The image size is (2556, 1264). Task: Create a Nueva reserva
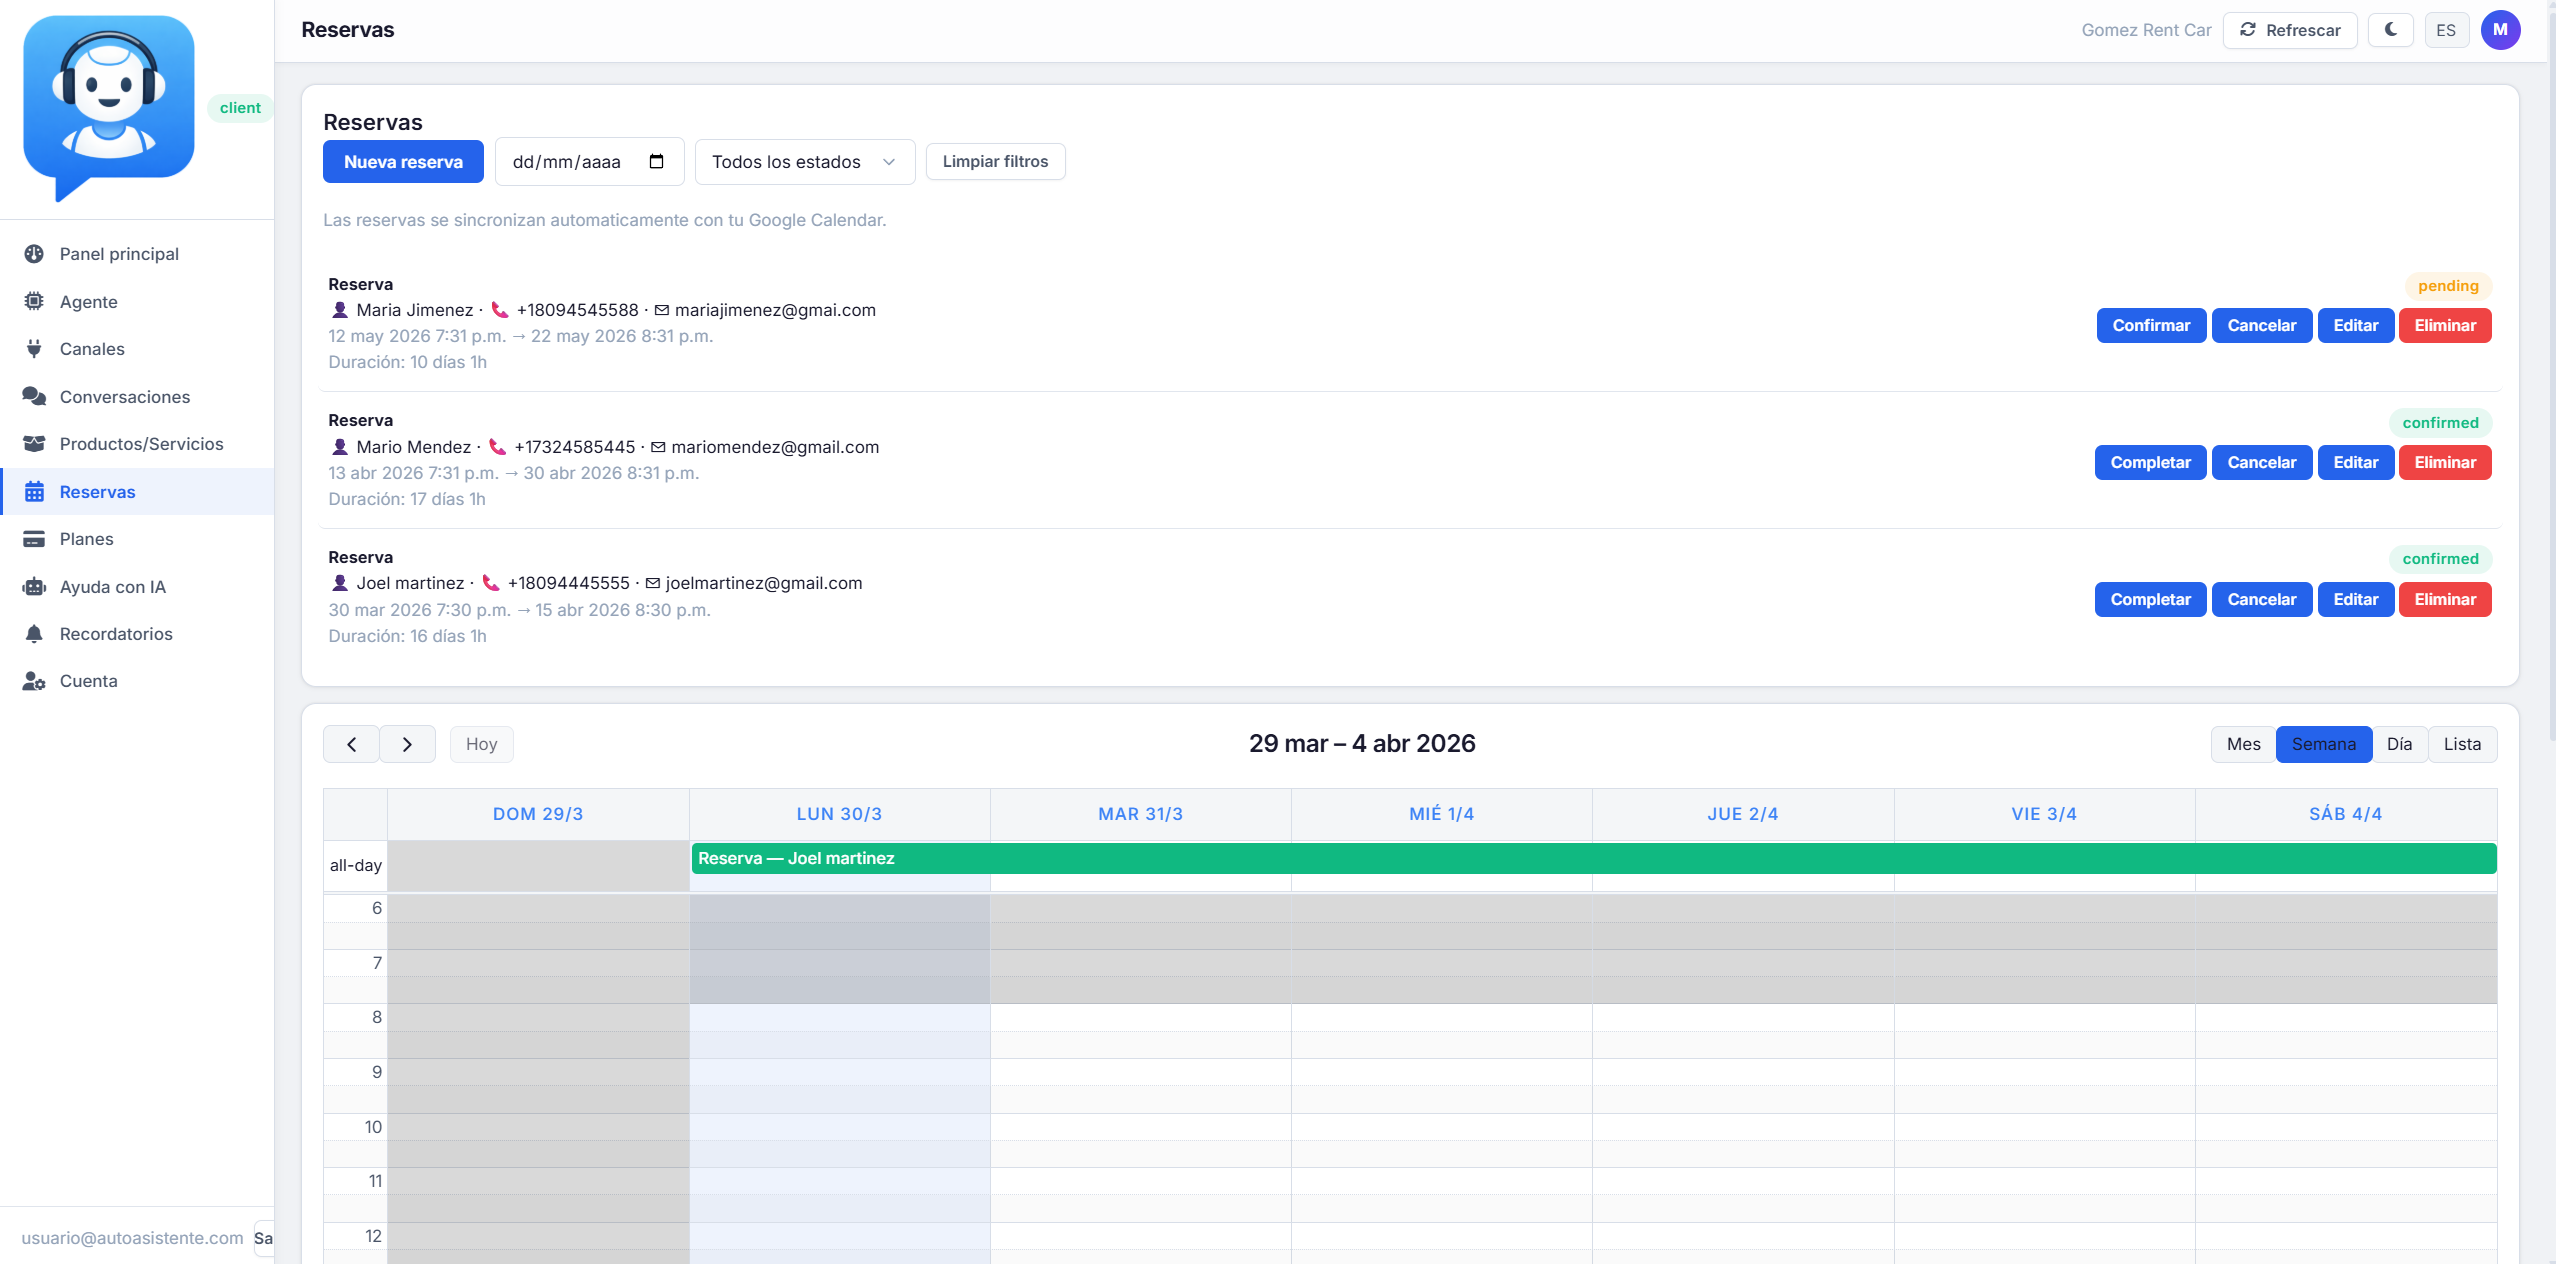(403, 161)
